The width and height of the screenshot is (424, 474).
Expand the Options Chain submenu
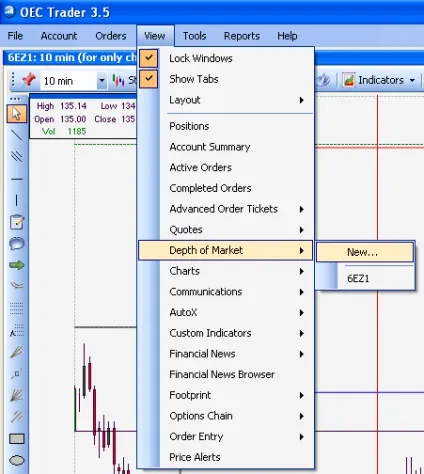pyautogui.click(x=225, y=416)
